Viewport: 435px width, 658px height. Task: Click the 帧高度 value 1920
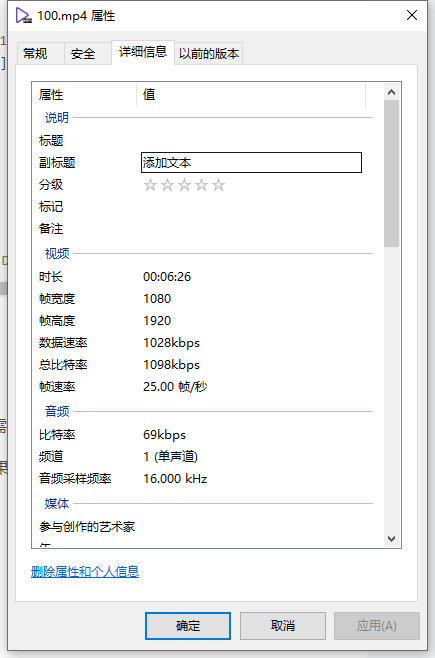click(x=157, y=321)
